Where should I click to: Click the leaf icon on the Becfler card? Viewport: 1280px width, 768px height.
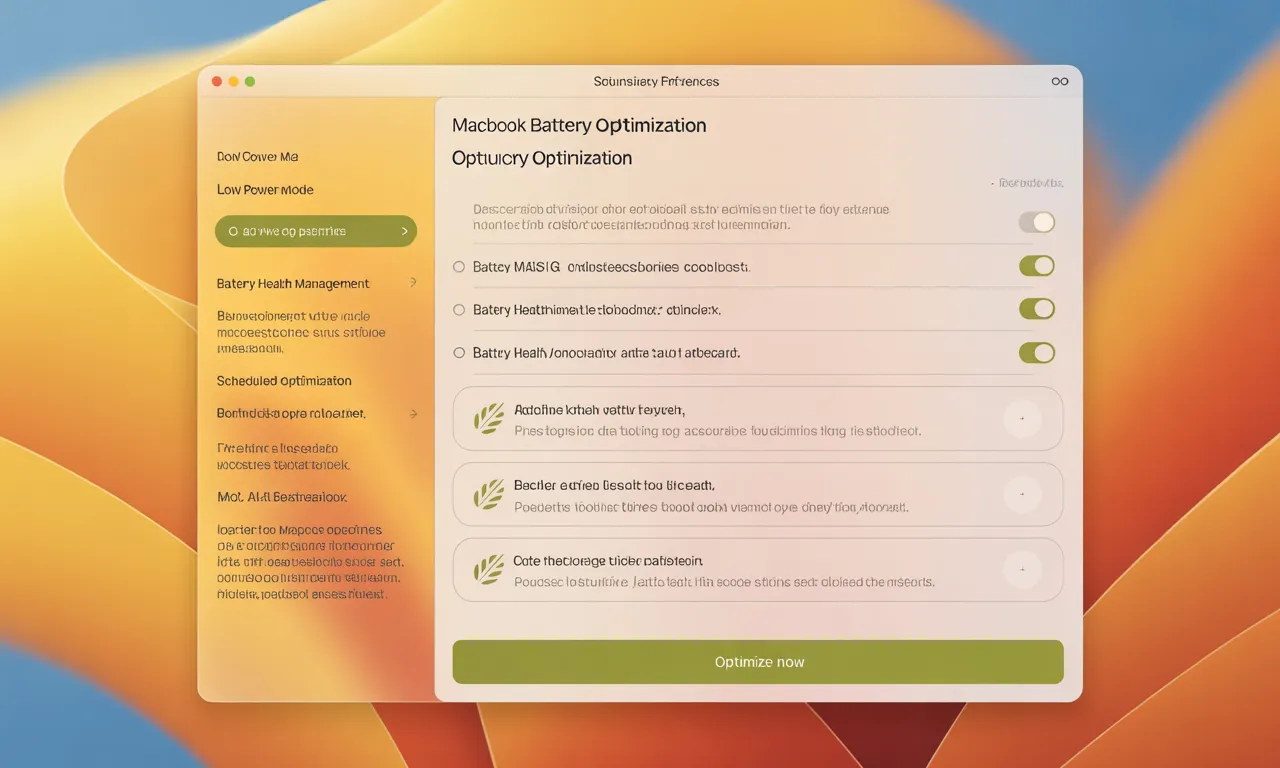pos(488,494)
